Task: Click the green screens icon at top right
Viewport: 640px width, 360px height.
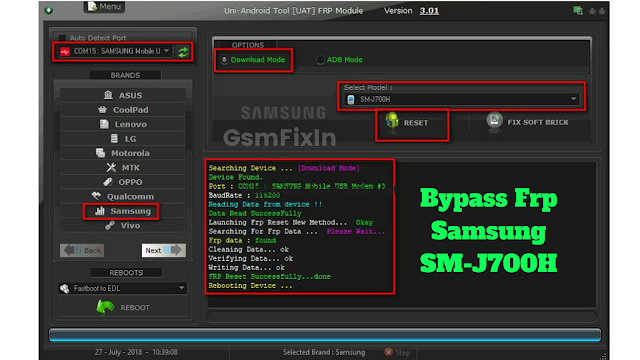Action: coord(578,11)
